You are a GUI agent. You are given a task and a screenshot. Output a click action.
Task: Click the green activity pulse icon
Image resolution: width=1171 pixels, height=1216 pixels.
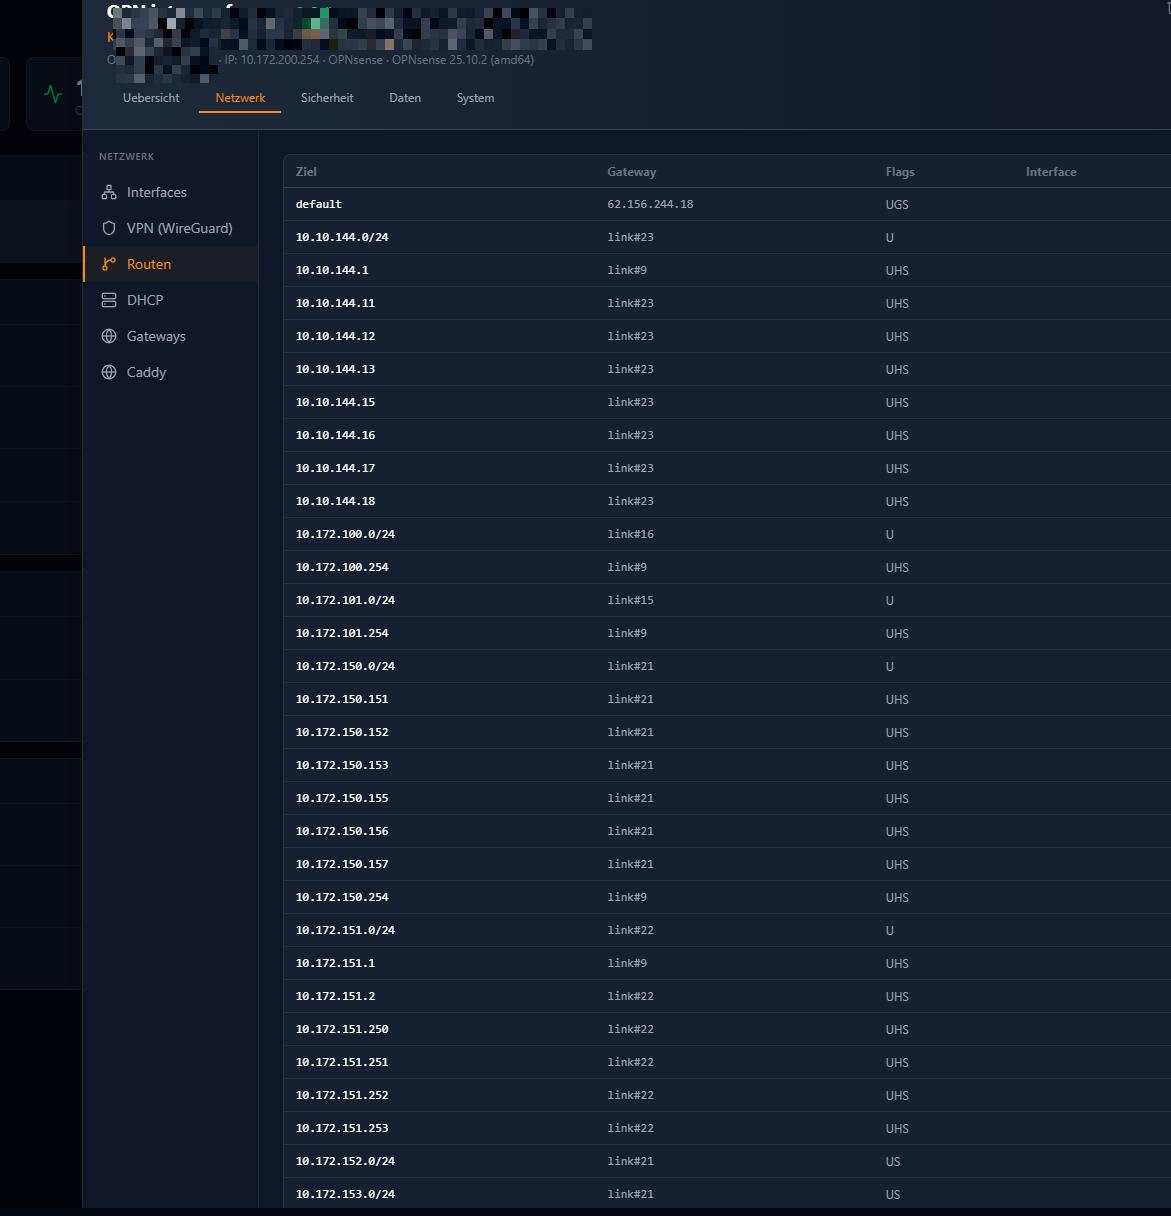point(53,94)
